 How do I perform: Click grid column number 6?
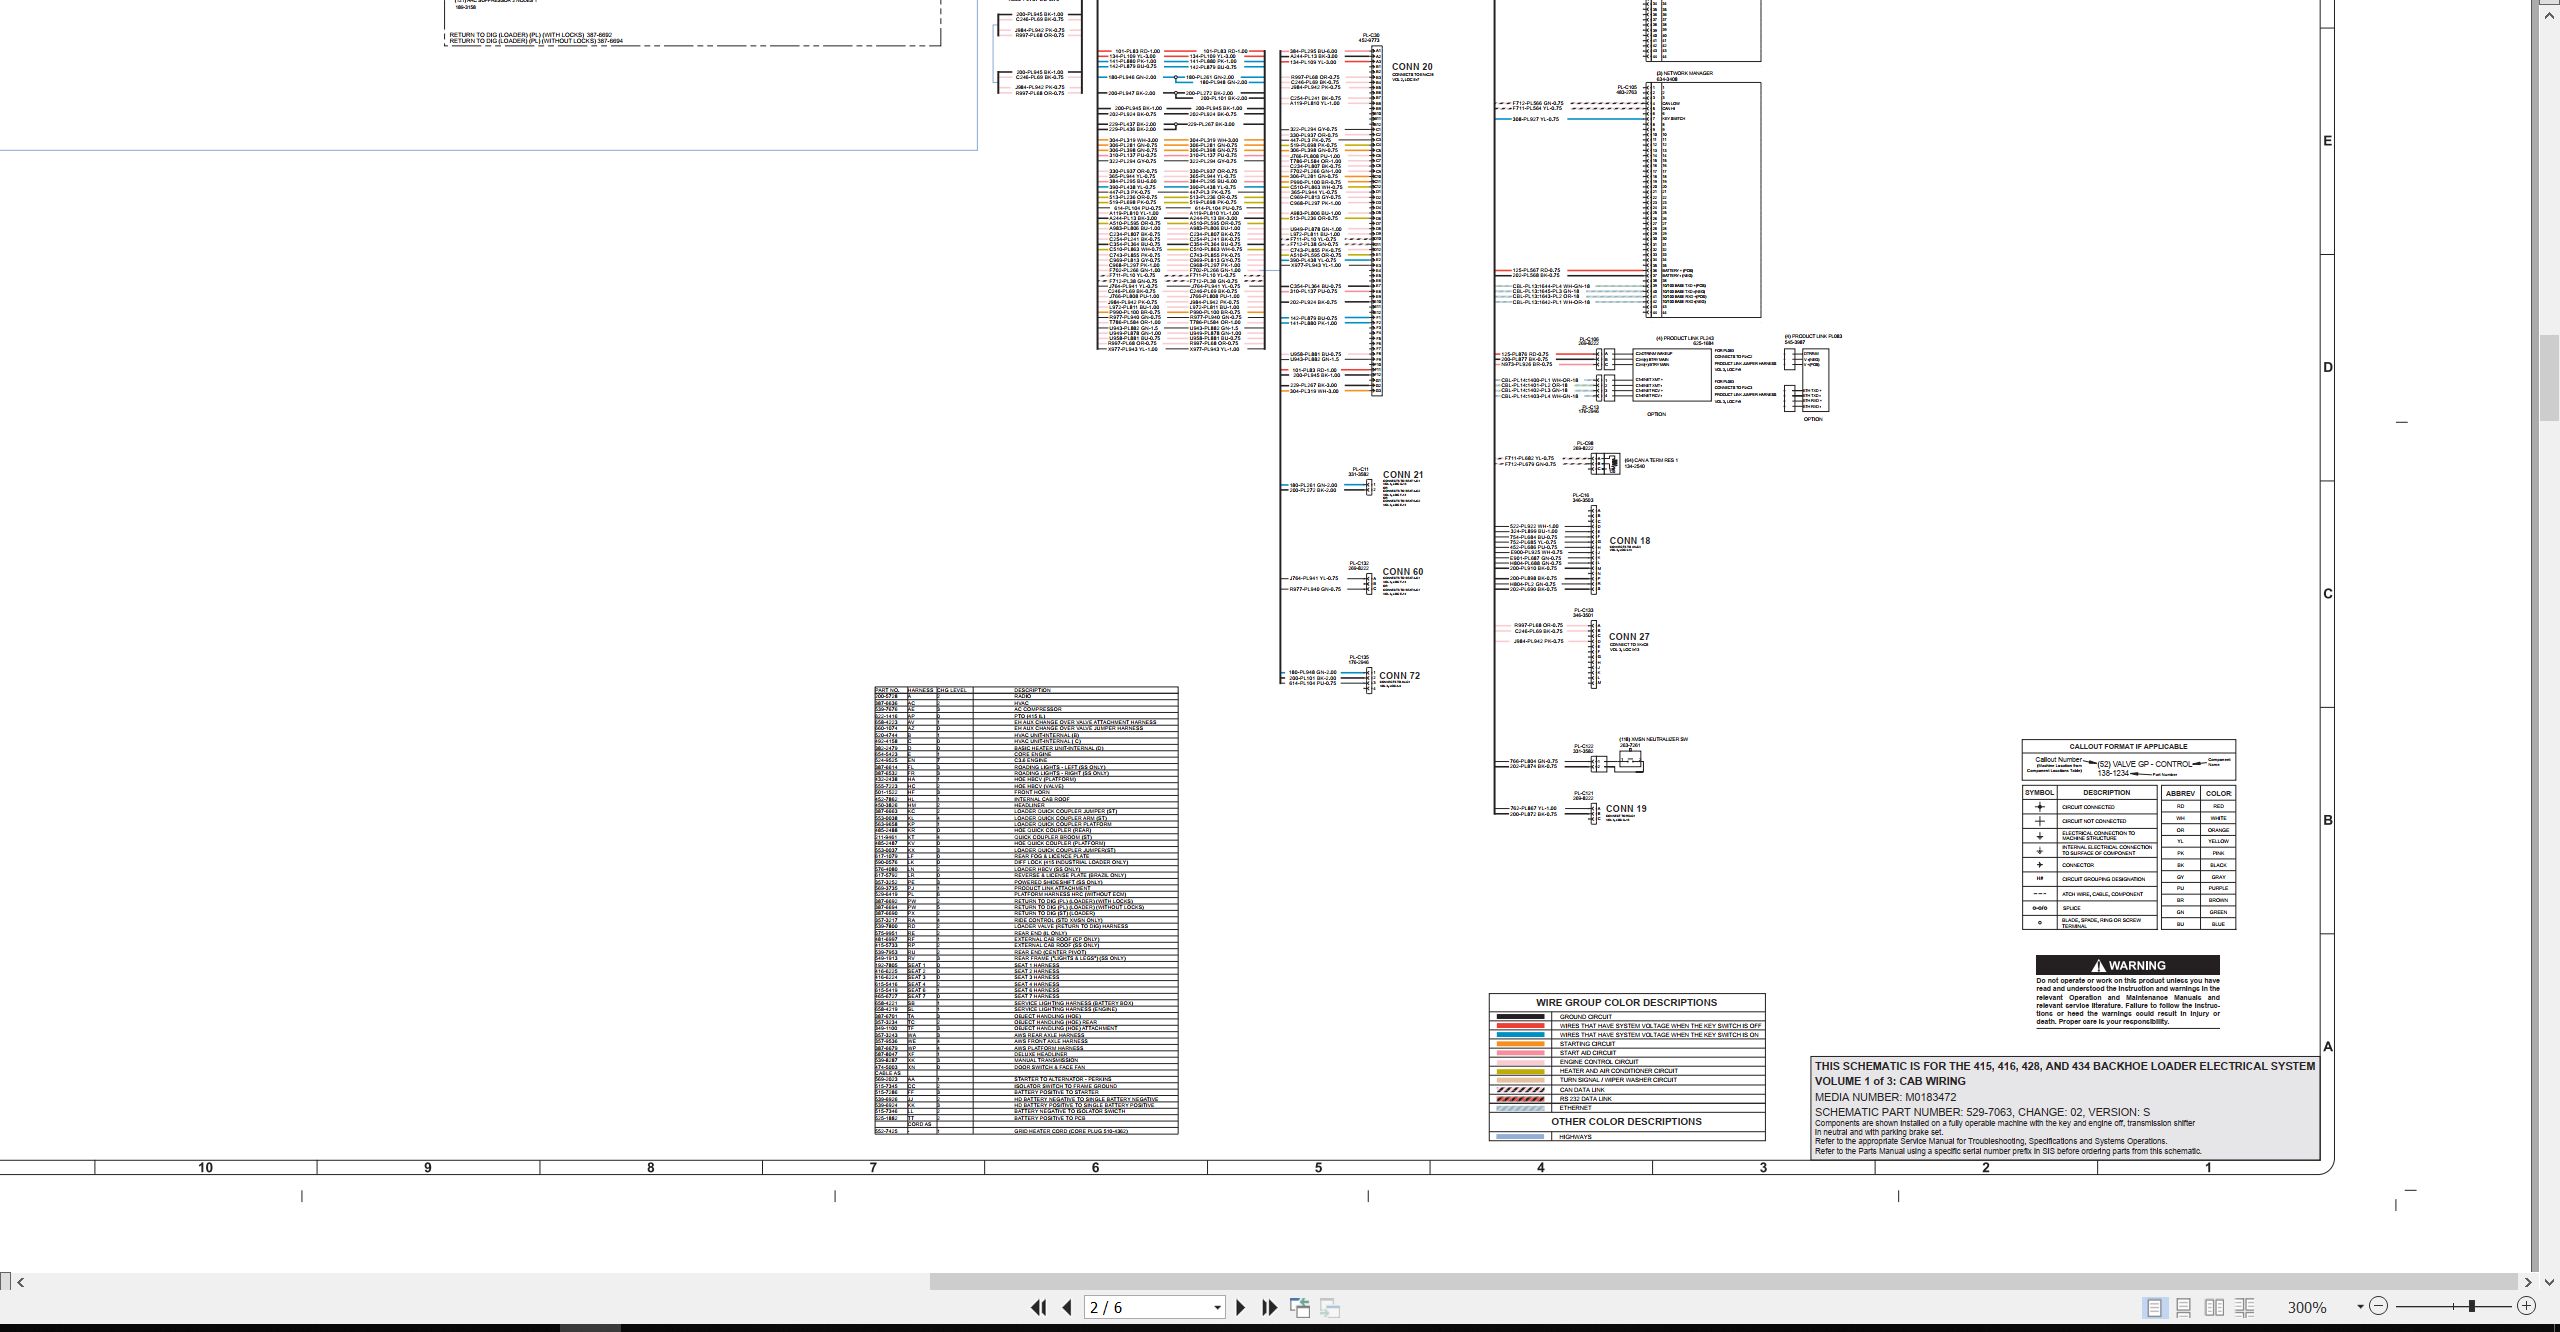[x=1095, y=1168]
